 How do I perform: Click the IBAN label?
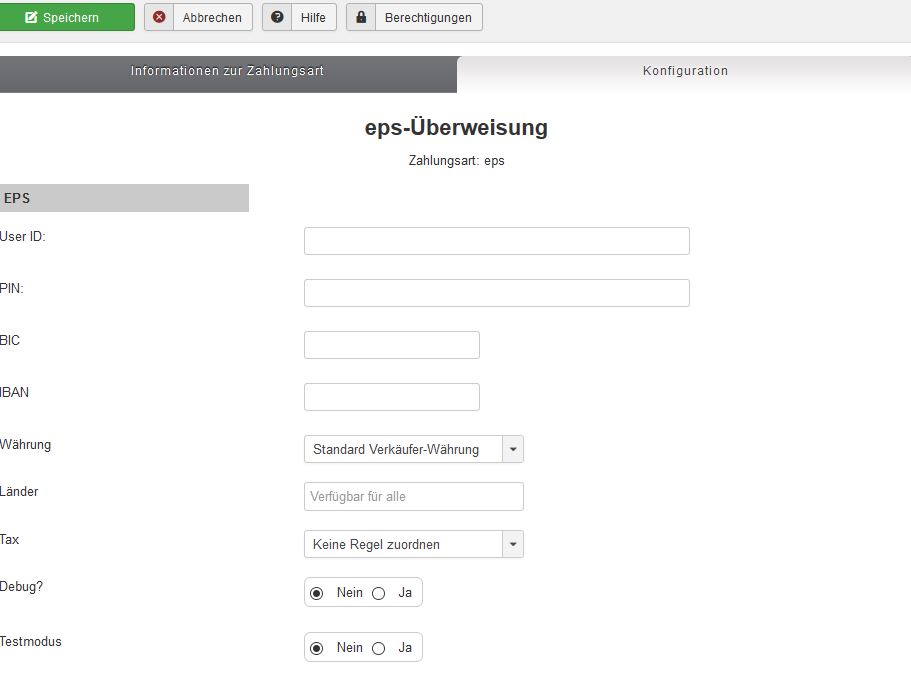(15, 392)
